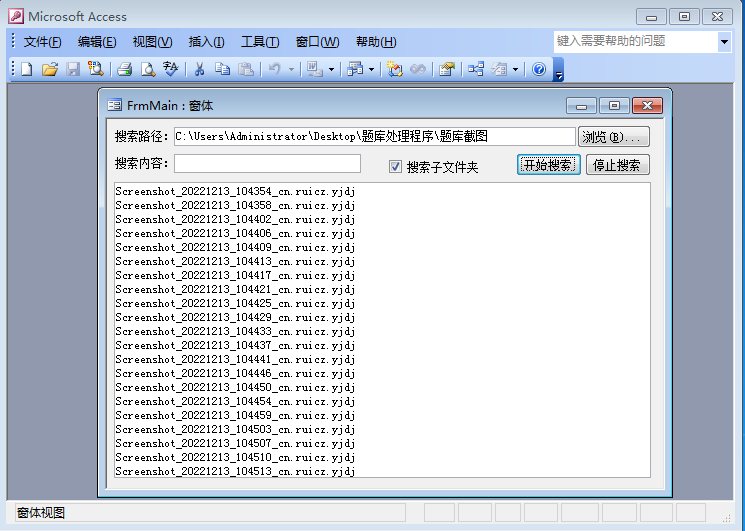Open Print Preview icon
Viewport: 745px width, 531px height.
(148, 69)
